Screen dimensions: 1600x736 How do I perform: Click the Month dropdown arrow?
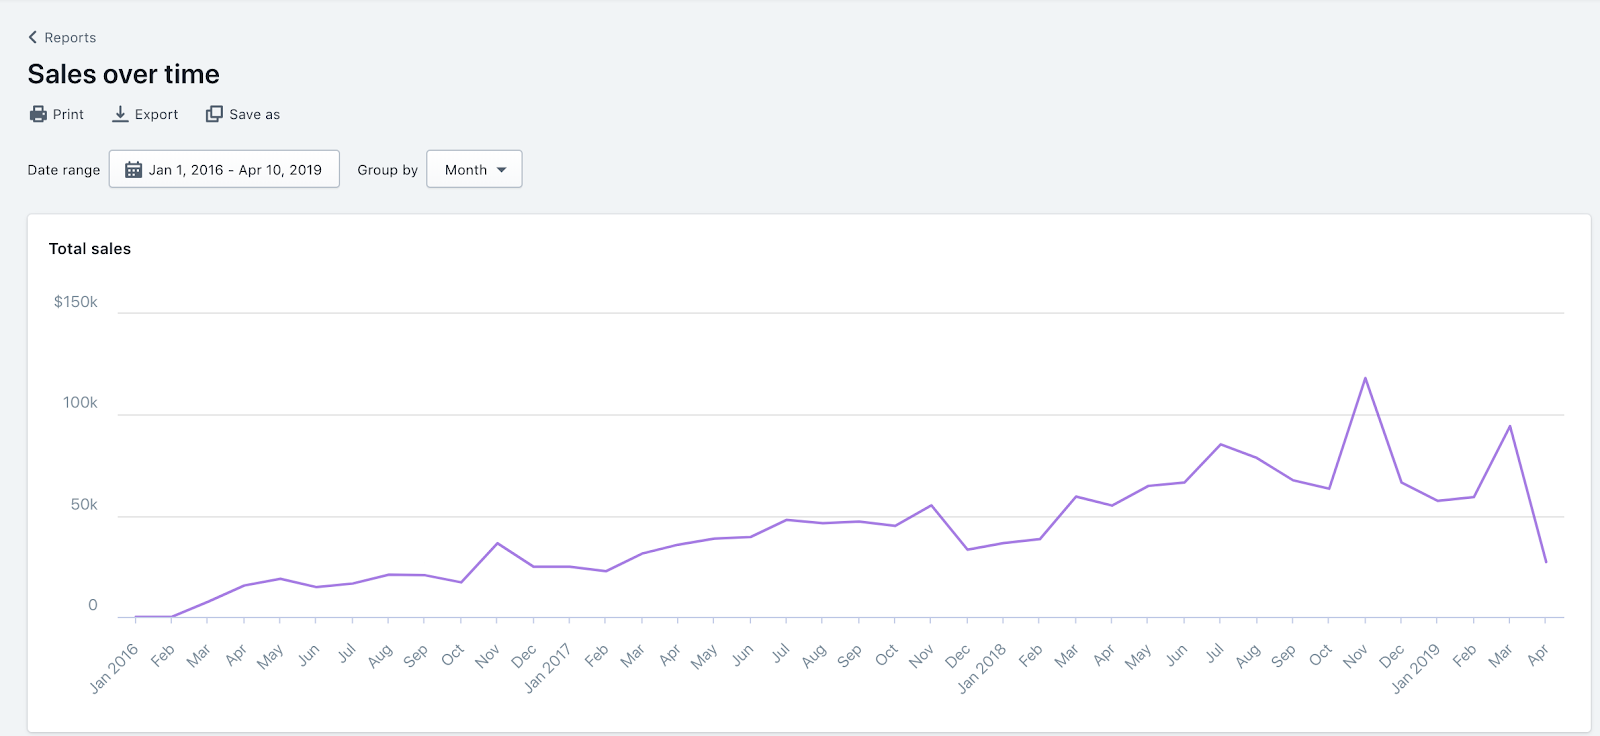click(502, 170)
